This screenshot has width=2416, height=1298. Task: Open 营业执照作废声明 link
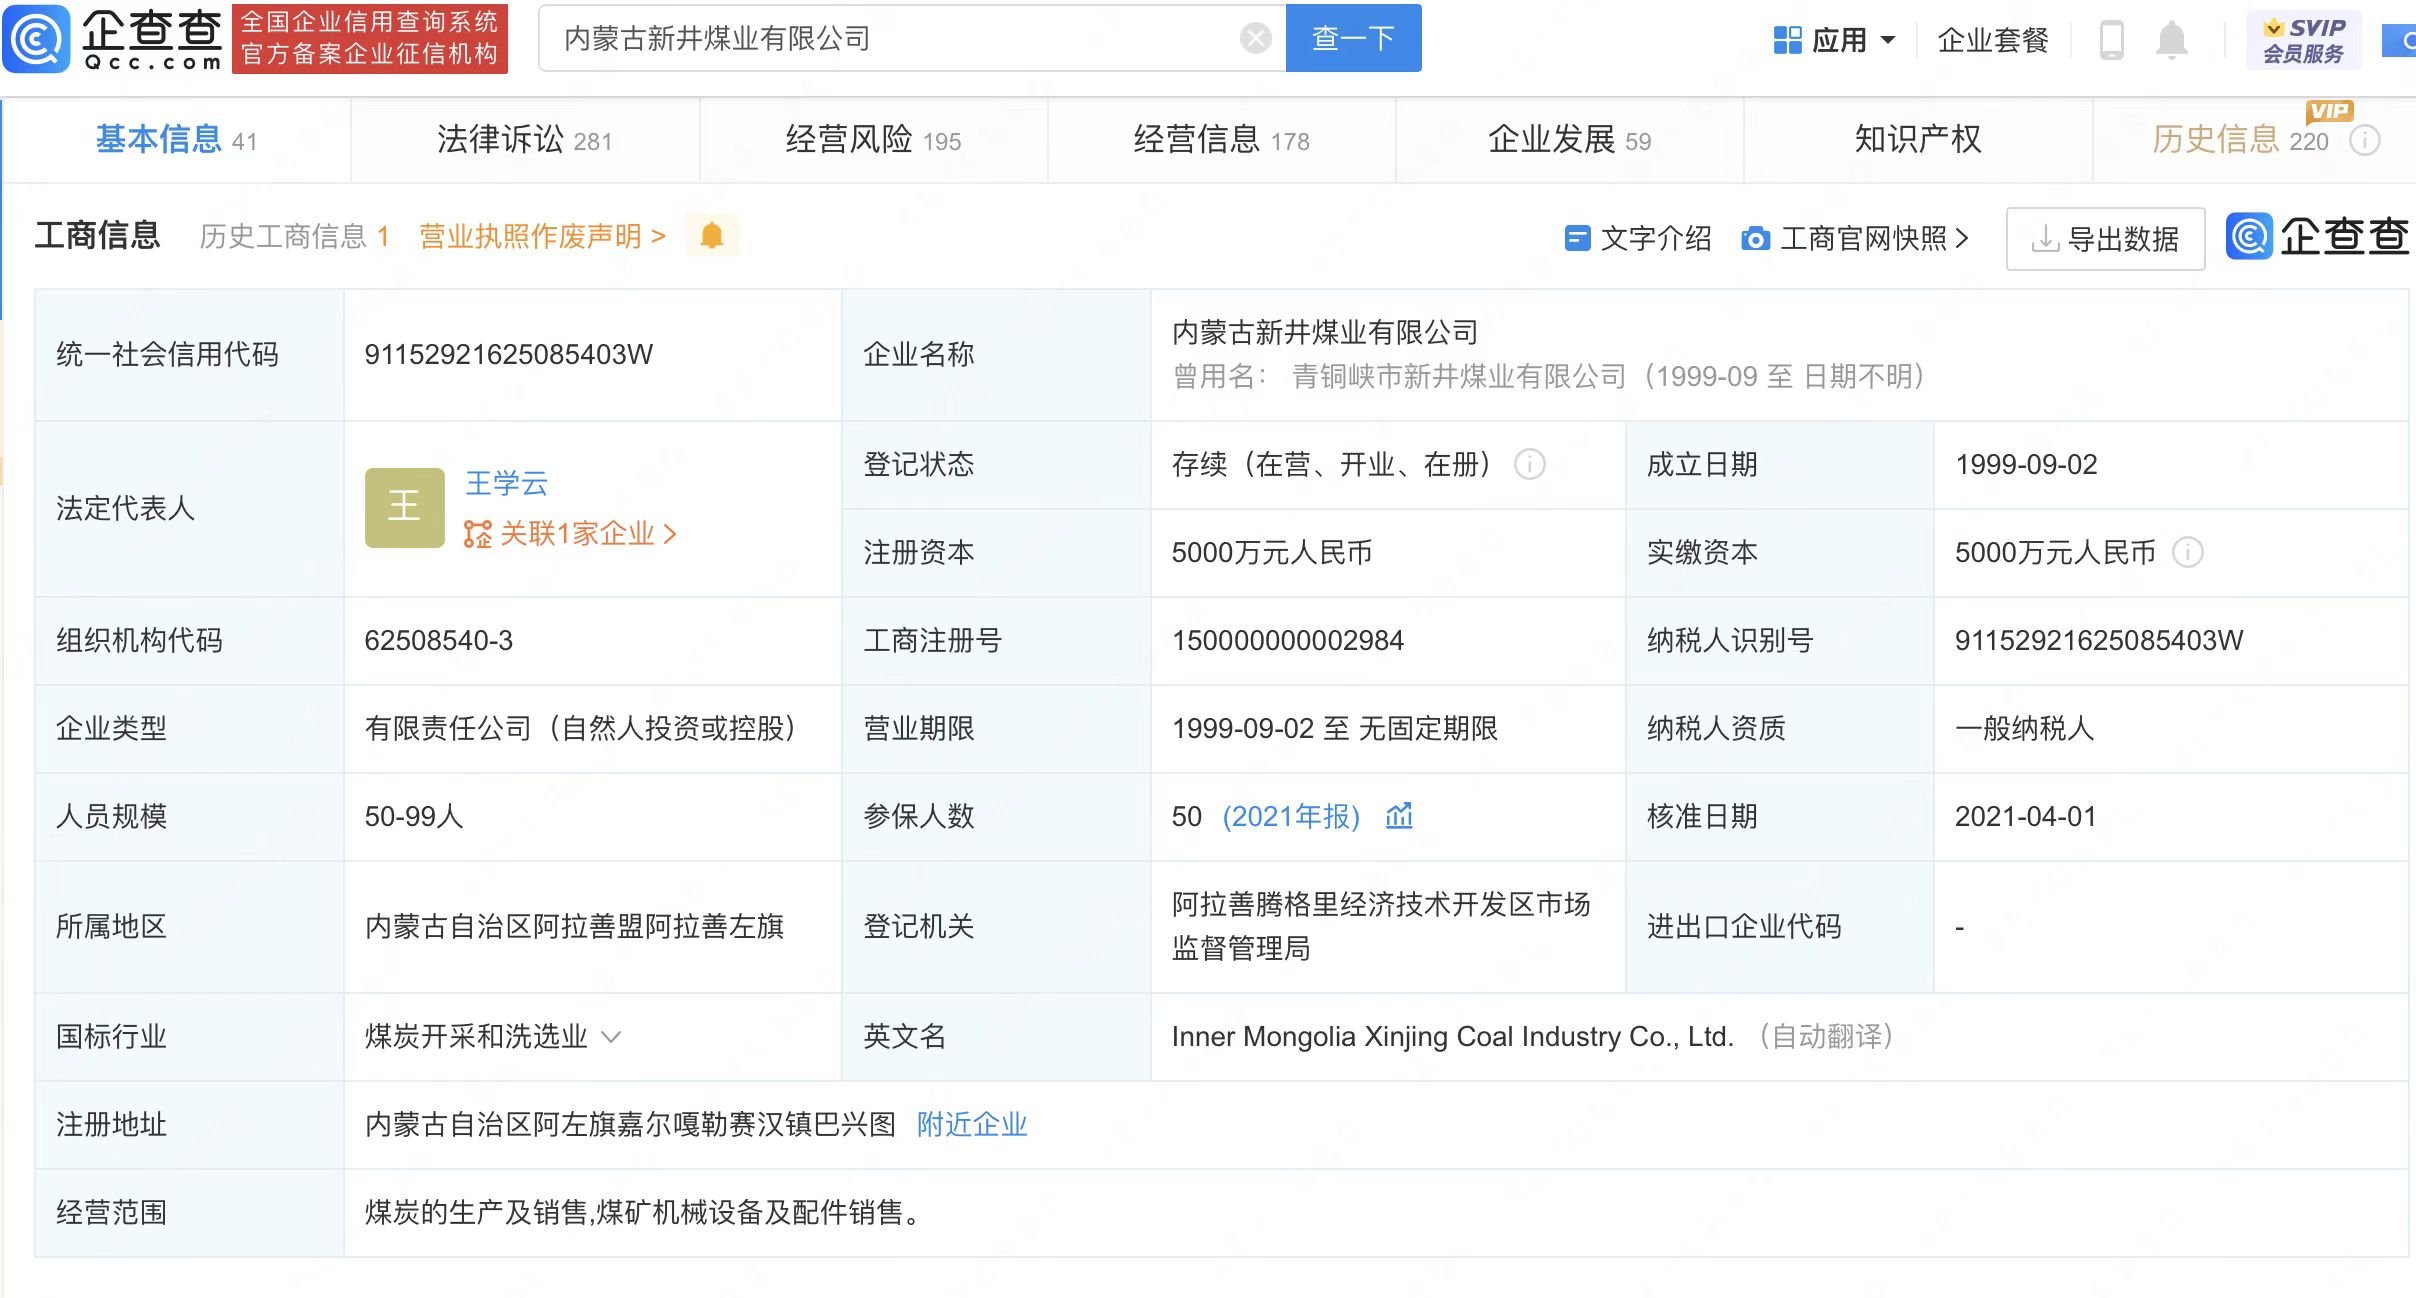tap(542, 237)
